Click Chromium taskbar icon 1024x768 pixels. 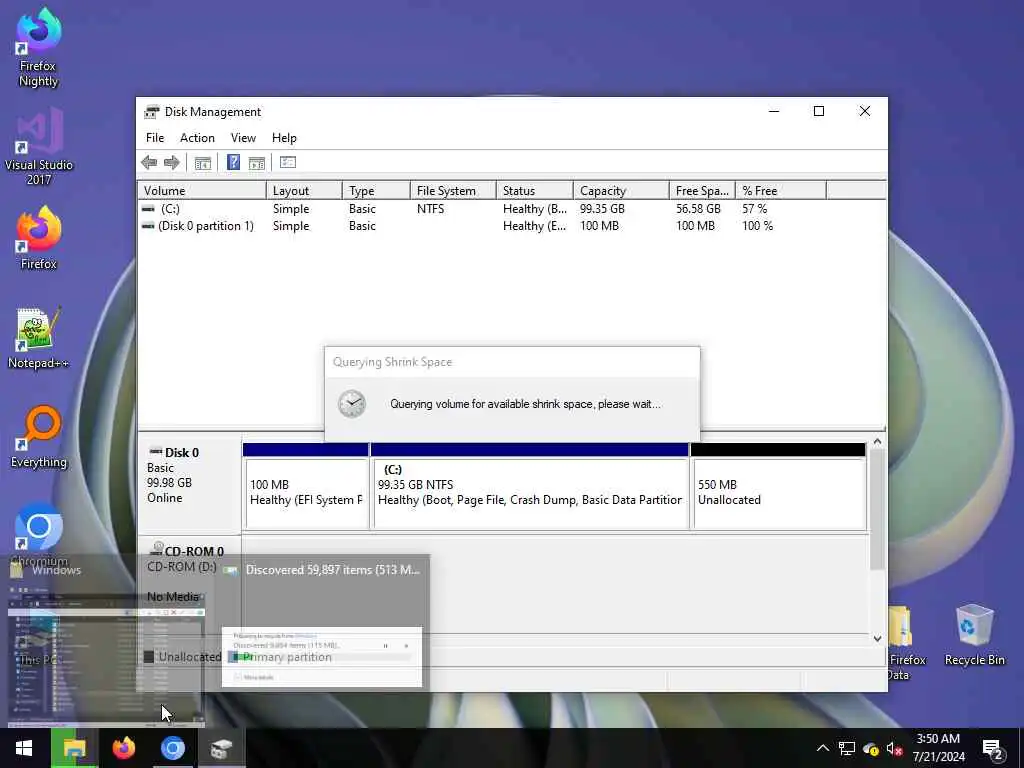tap(172, 748)
